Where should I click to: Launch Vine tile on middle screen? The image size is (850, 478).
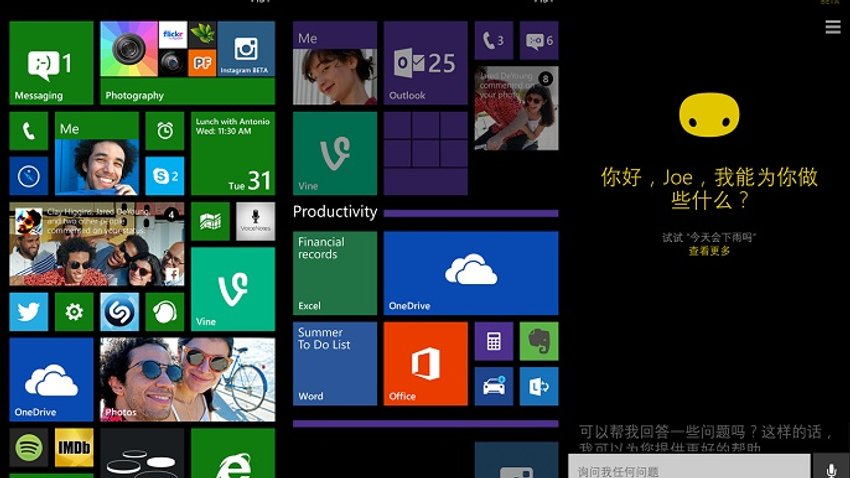[335, 153]
